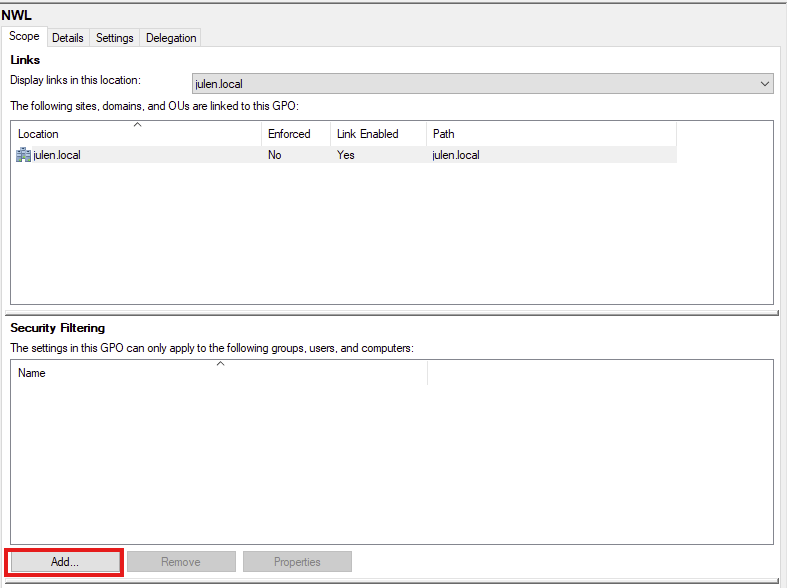Screen dimensions: 787x588
Task: Select the Scope tab
Action: click(x=24, y=36)
